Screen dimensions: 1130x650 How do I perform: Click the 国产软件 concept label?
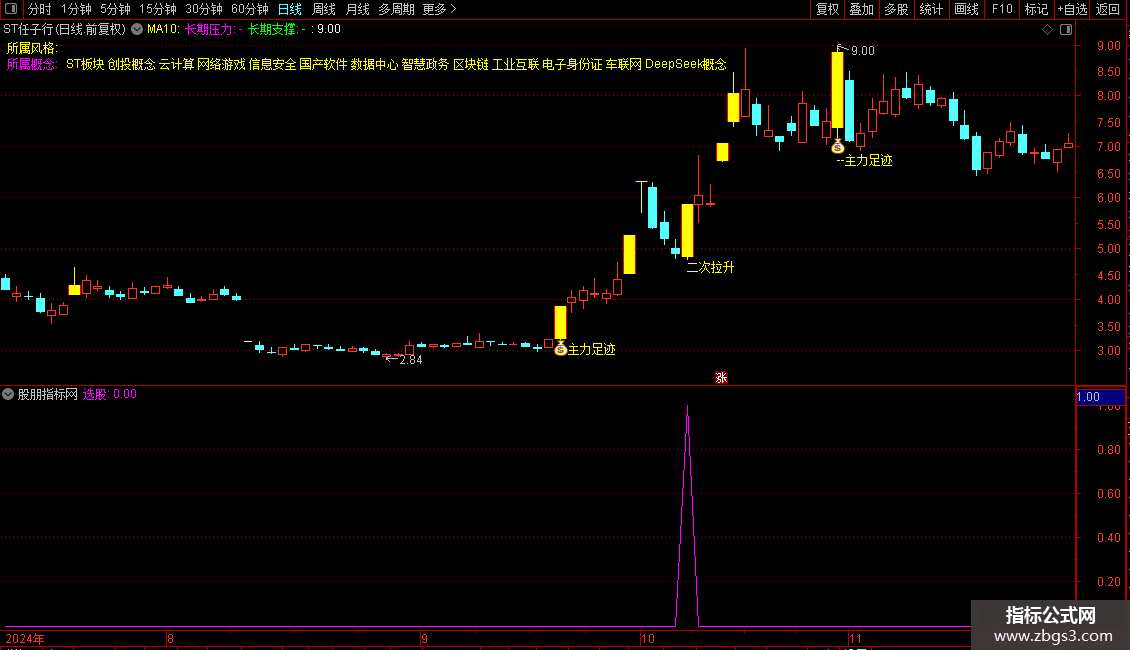pos(324,64)
